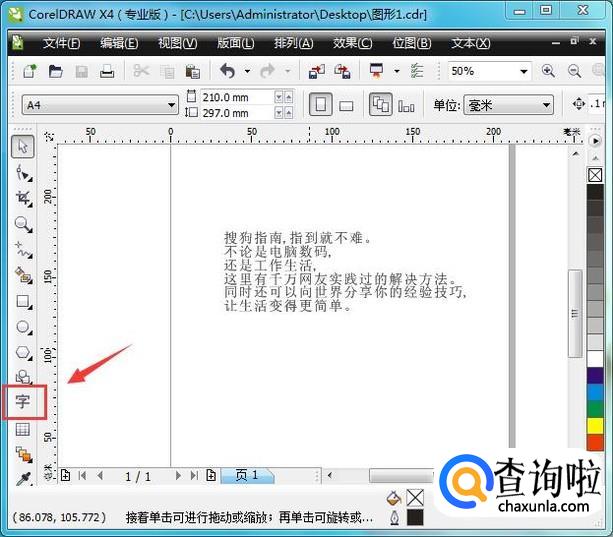Image resolution: width=613 pixels, height=537 pixels.
Task: Open the 位图(B) menu
Action: [x=411, y=43]
